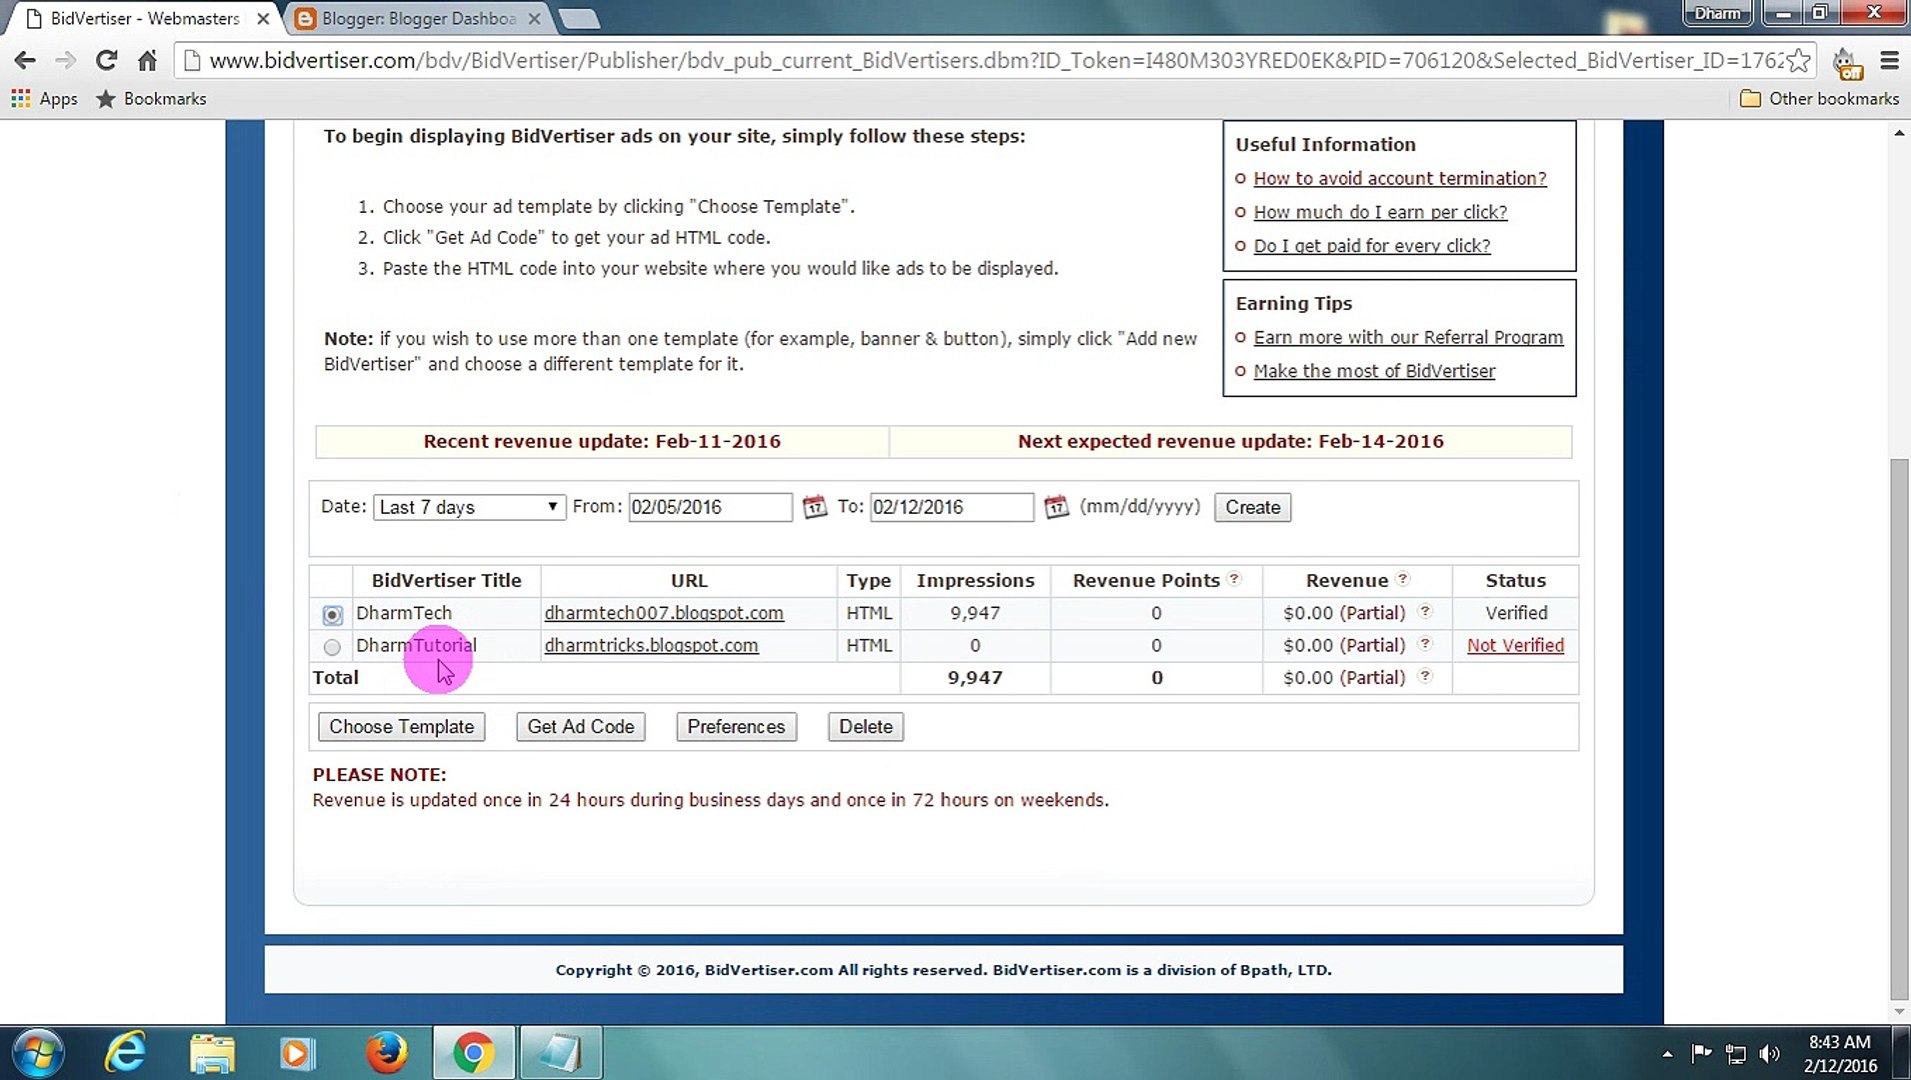Open File Explorer from taskbar
1911x1080 pixels.
point(212,1053)
